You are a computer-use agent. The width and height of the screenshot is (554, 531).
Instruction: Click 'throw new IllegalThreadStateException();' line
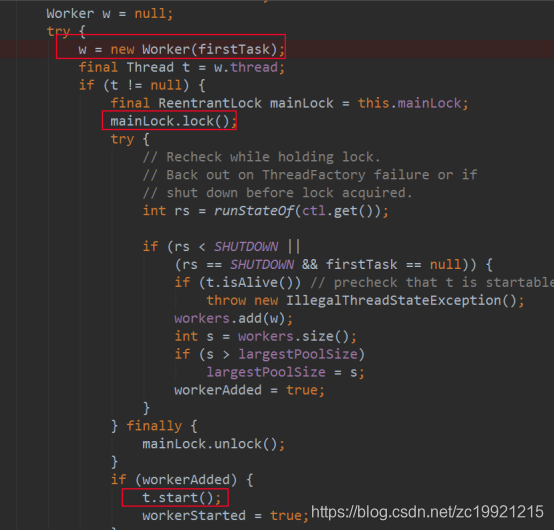(365, 301)
